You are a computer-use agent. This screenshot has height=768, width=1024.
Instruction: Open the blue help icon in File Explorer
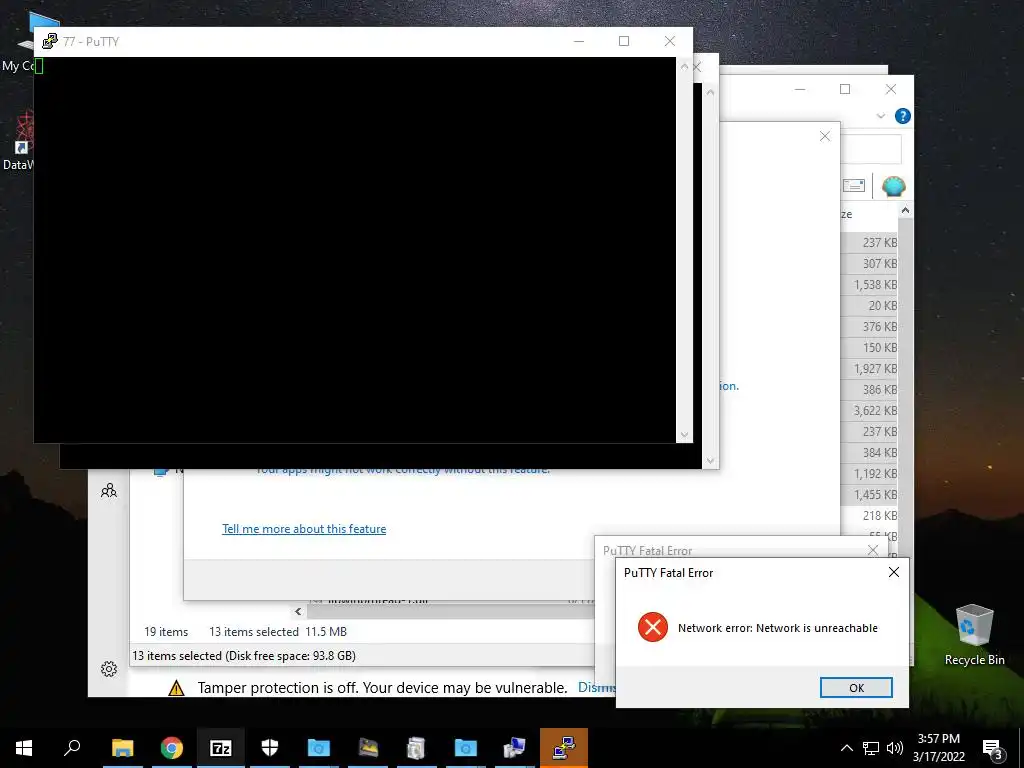pyautogui.click(x=903, y=116)
